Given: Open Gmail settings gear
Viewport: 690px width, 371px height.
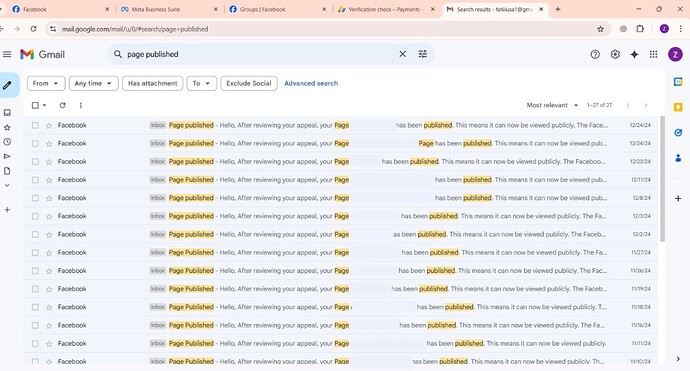Looking at the screenshot, I should (615, 54).
